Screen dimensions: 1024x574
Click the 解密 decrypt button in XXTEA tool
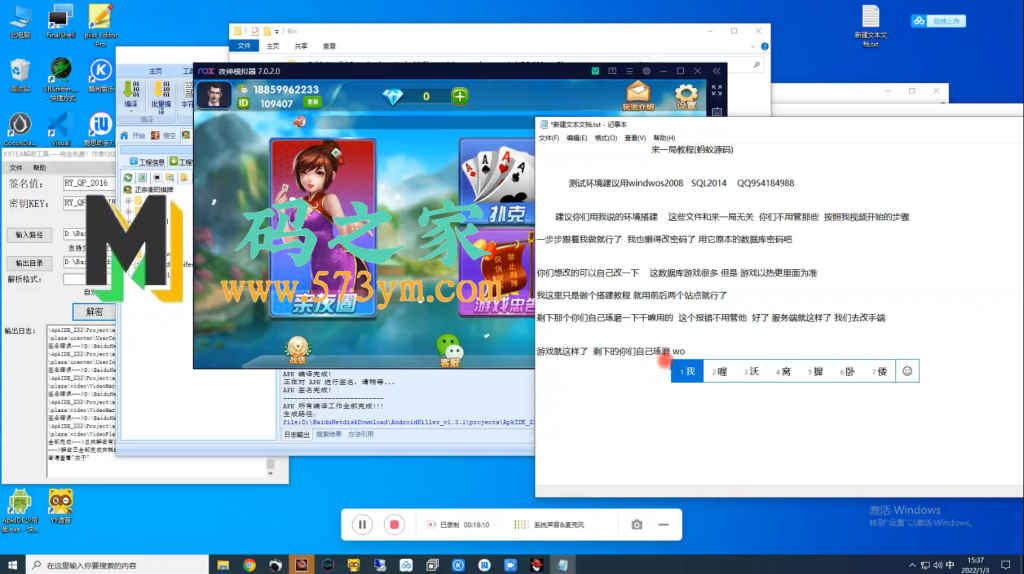click(x=94, y=311)
